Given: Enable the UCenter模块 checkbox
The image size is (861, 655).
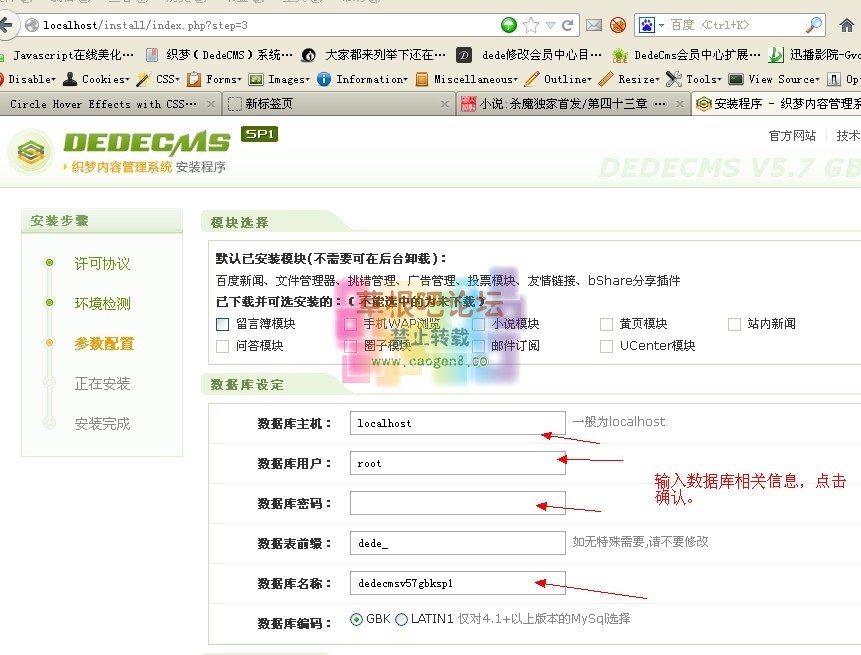Looking at the screenshot, I should (x=606, y=346).
